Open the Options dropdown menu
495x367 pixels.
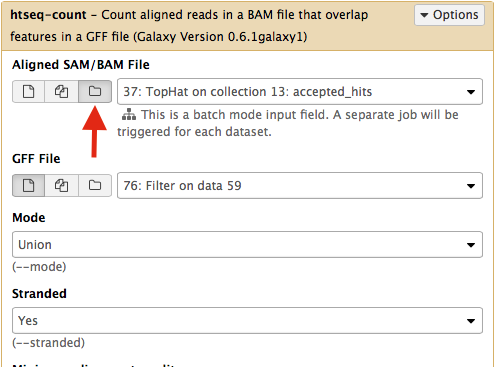point(449,15)
